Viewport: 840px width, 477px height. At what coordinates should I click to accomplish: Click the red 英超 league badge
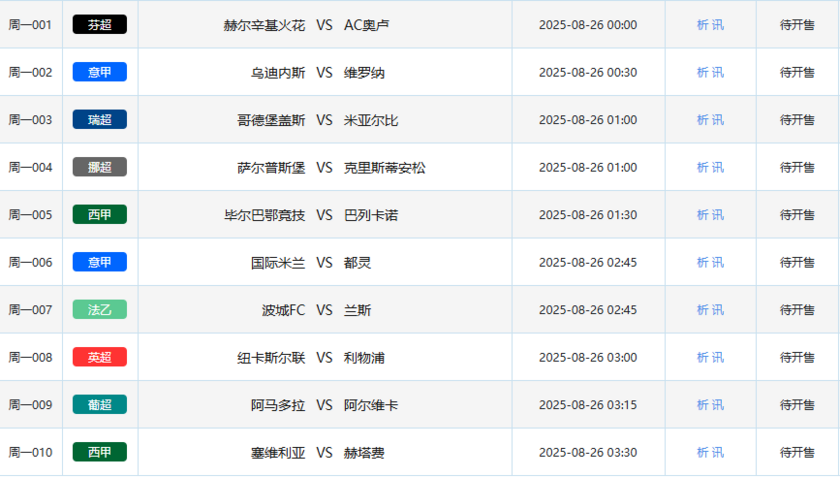pyautogui.click(x=99, y=357)
